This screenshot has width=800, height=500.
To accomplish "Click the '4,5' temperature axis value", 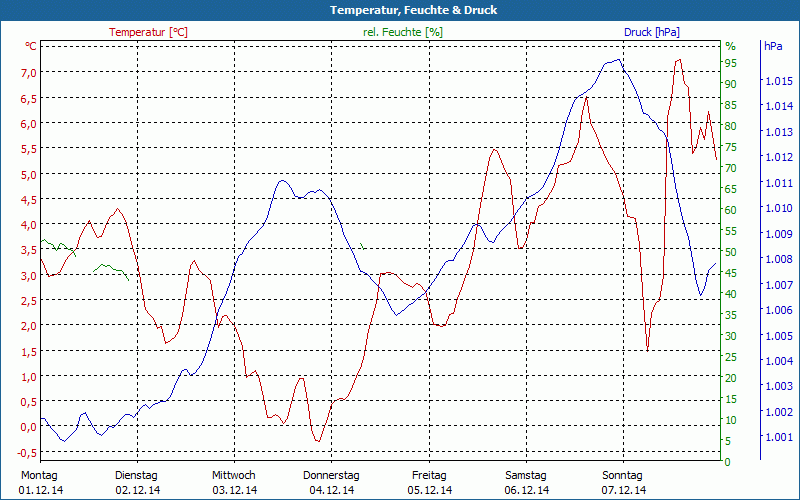I will (x=29, y=199).
